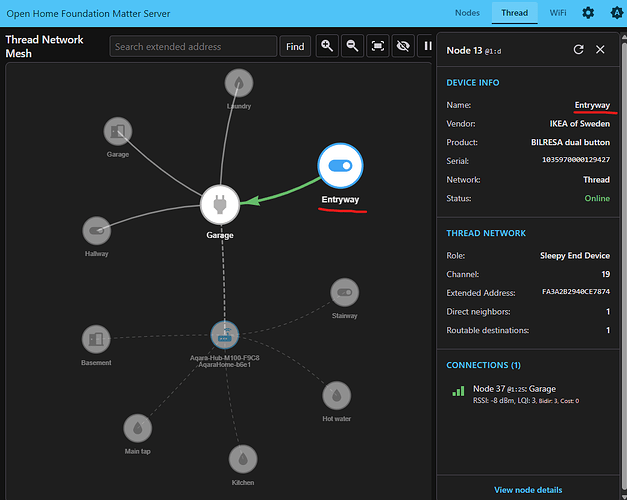Select the Hot water node
Screen dimensions: 627x500
337,396
